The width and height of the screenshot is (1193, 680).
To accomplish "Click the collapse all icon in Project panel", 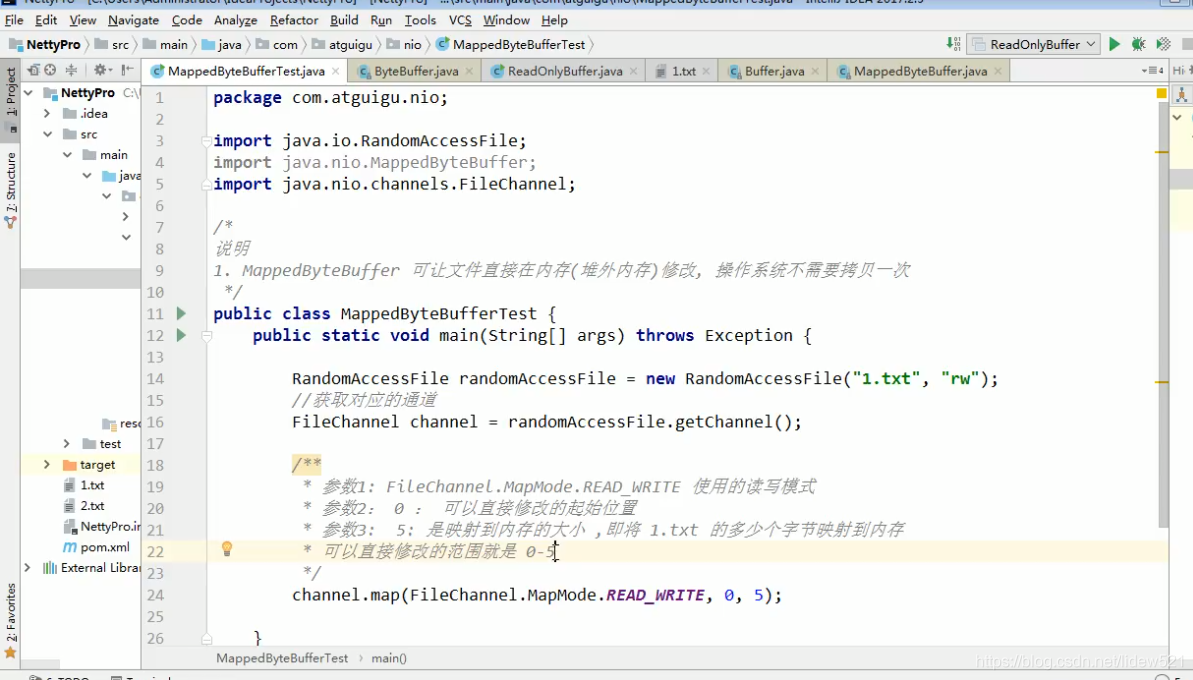I will coord(72,70).
